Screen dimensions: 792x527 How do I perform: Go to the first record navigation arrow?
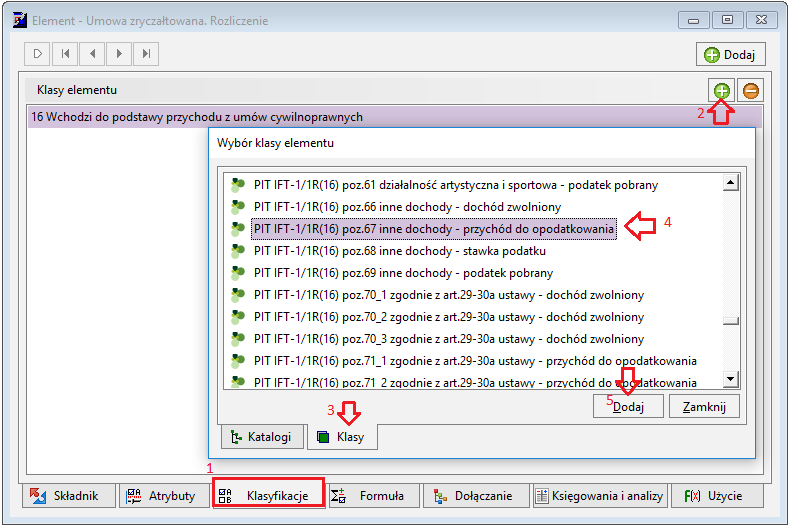(x=65, y=54)
